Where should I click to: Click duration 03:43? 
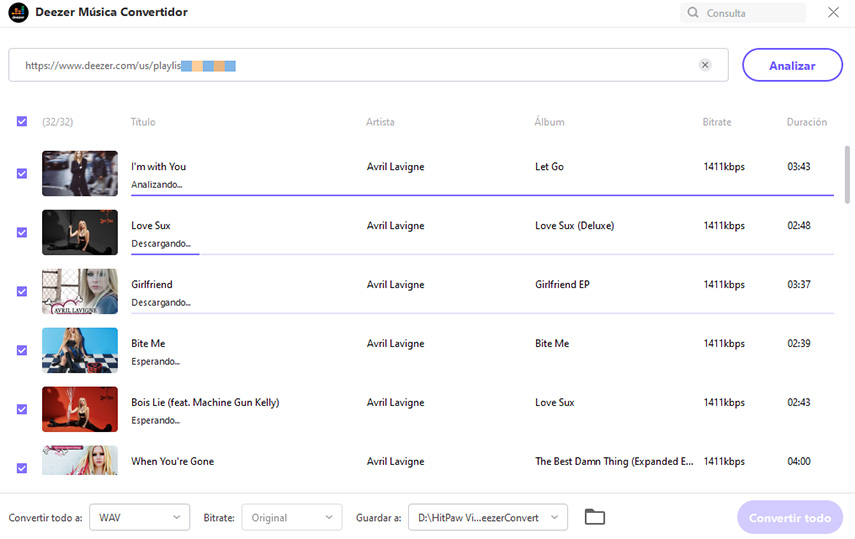799,166
